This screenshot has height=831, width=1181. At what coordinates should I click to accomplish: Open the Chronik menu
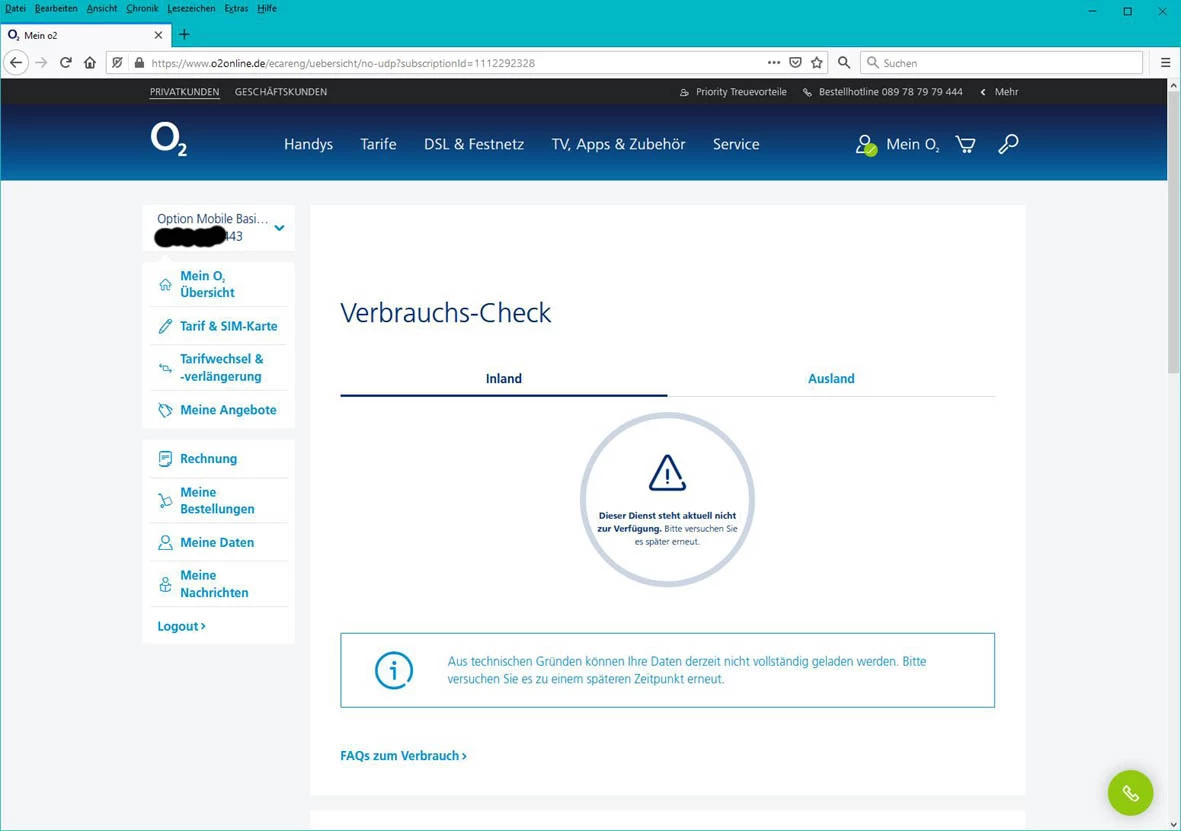142,8
